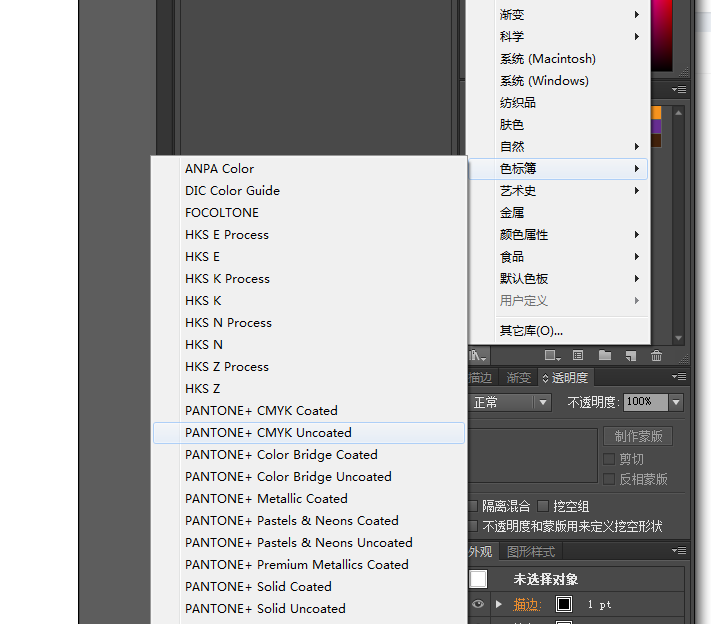Open the Swatches panel flyout menu icon
The height and width of the screenshot is (624, 711).
(679, 89)
